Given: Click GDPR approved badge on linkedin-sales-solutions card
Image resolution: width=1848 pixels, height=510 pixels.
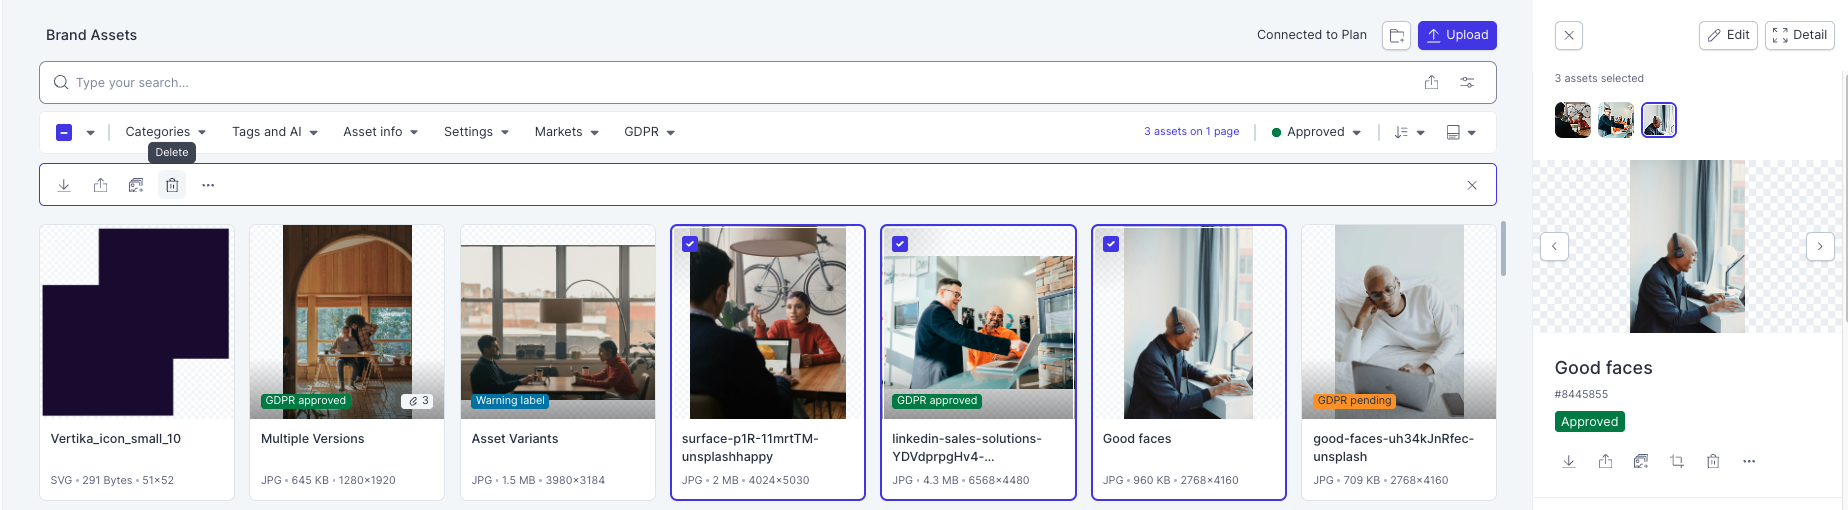Looking at the screenshot, I should 937,401.
